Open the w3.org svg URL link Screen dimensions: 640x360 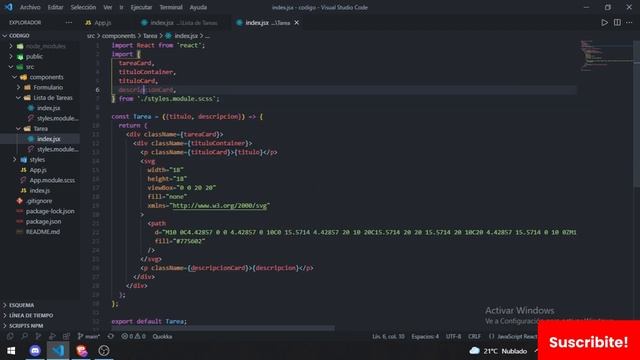[x=220, y=206]
